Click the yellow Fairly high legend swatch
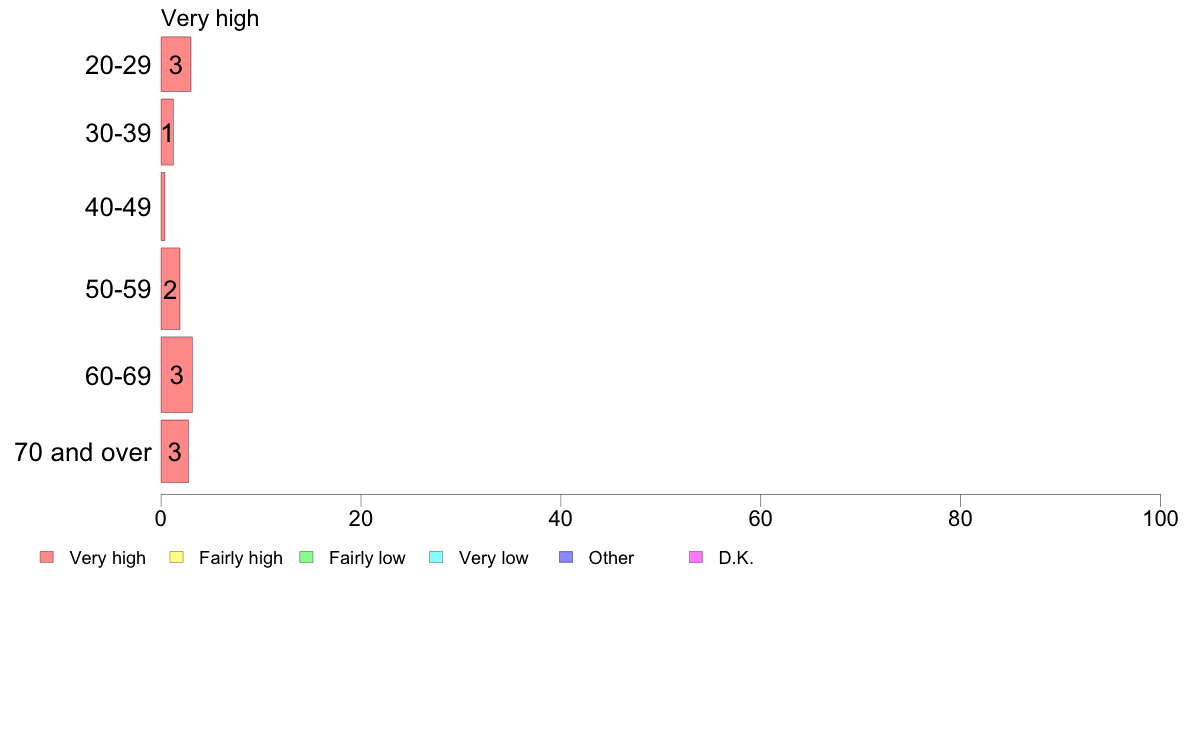Screen dimensions: 1188x736 tap(177, 557)
